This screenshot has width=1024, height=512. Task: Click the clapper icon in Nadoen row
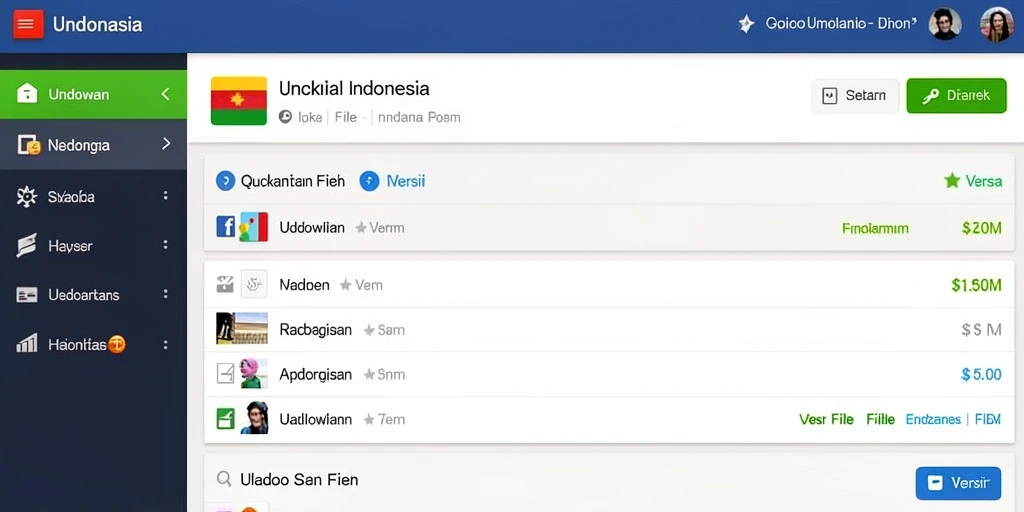pos(225,284)
